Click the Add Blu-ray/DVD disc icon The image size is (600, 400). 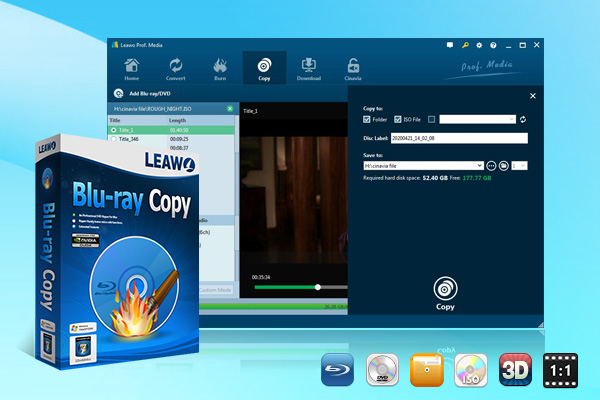tap(119, 93)
